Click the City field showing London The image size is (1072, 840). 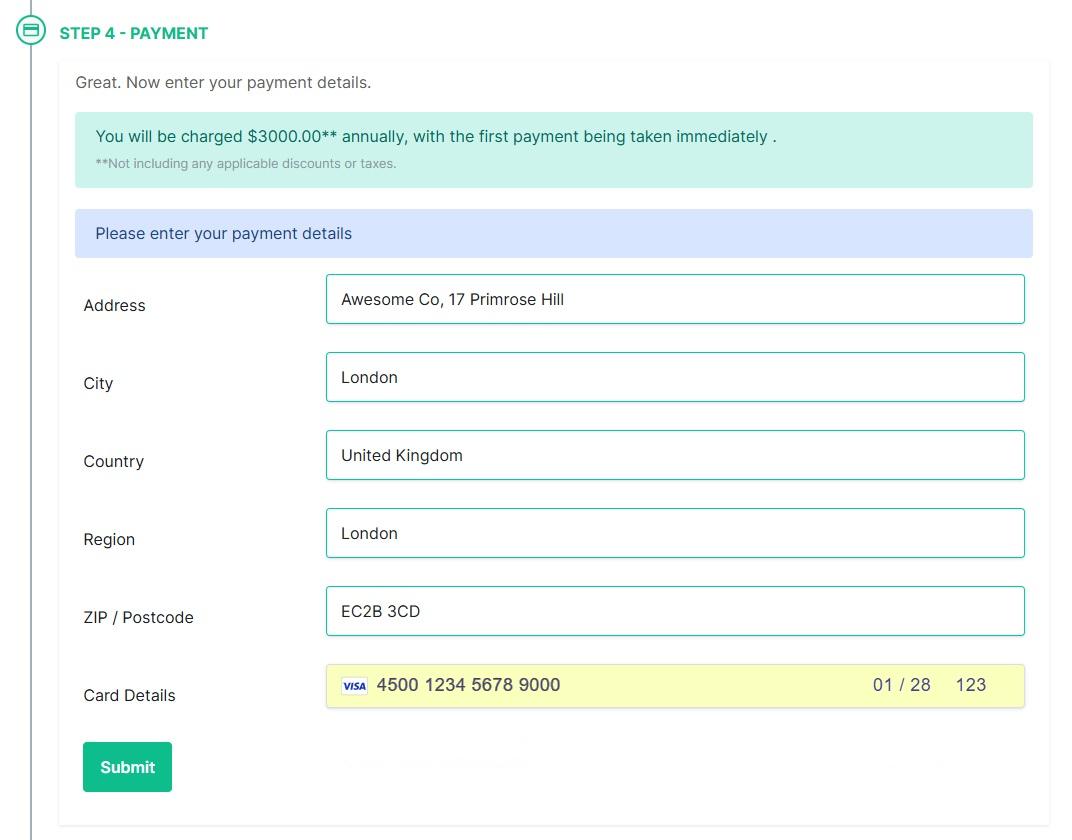pyautogui.click(x=675, y=377)
